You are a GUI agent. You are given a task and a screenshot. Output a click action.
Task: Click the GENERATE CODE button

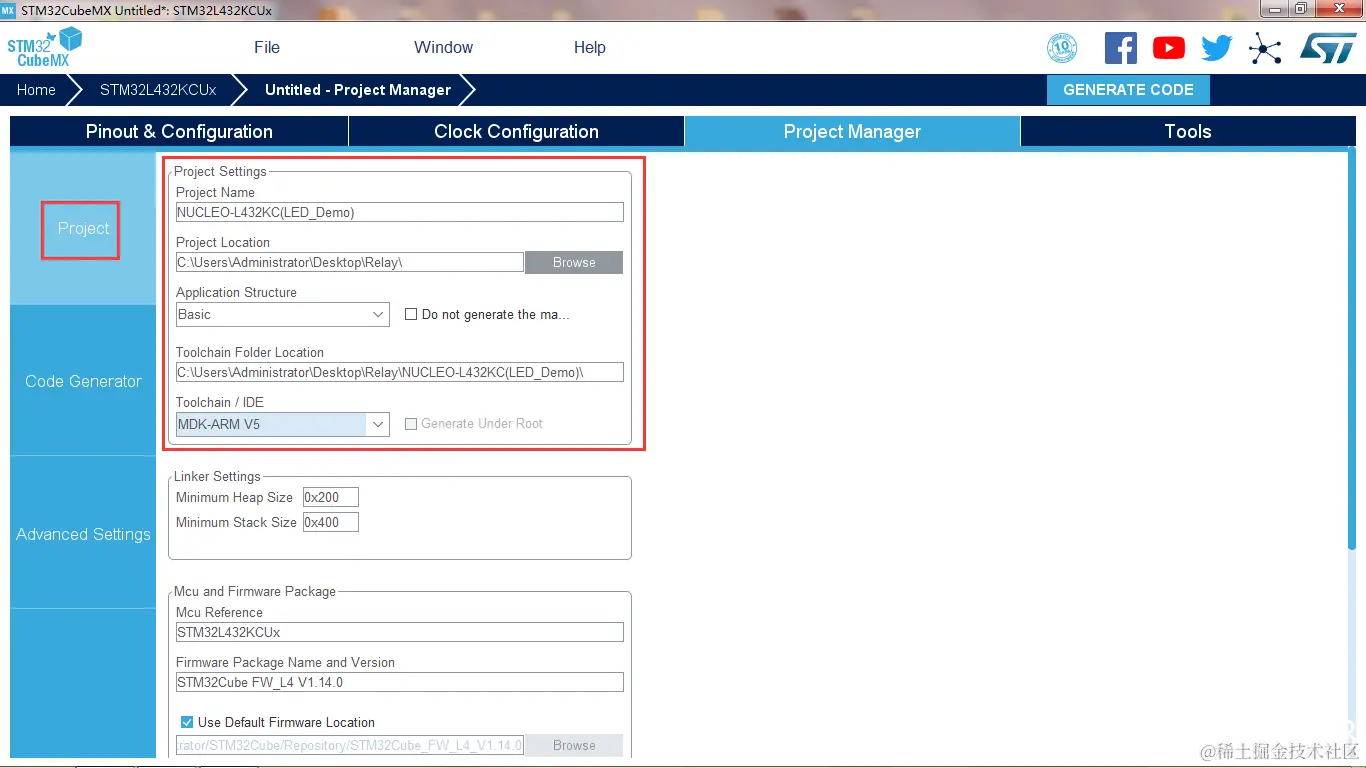[x=1128, y=90]
